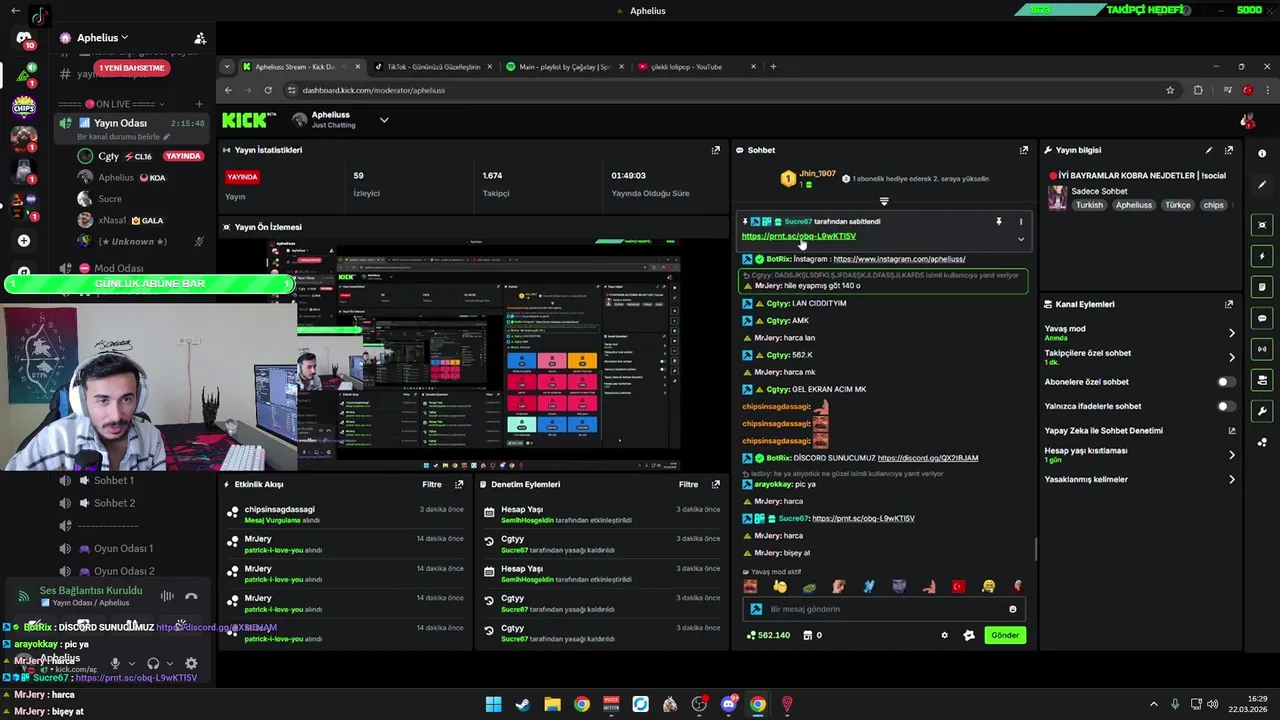Expand Yasaklanmış kelimeler setting
The width and height of the screenshot is (1280, 720).
pyautogui.click(x=1231, y=479)
